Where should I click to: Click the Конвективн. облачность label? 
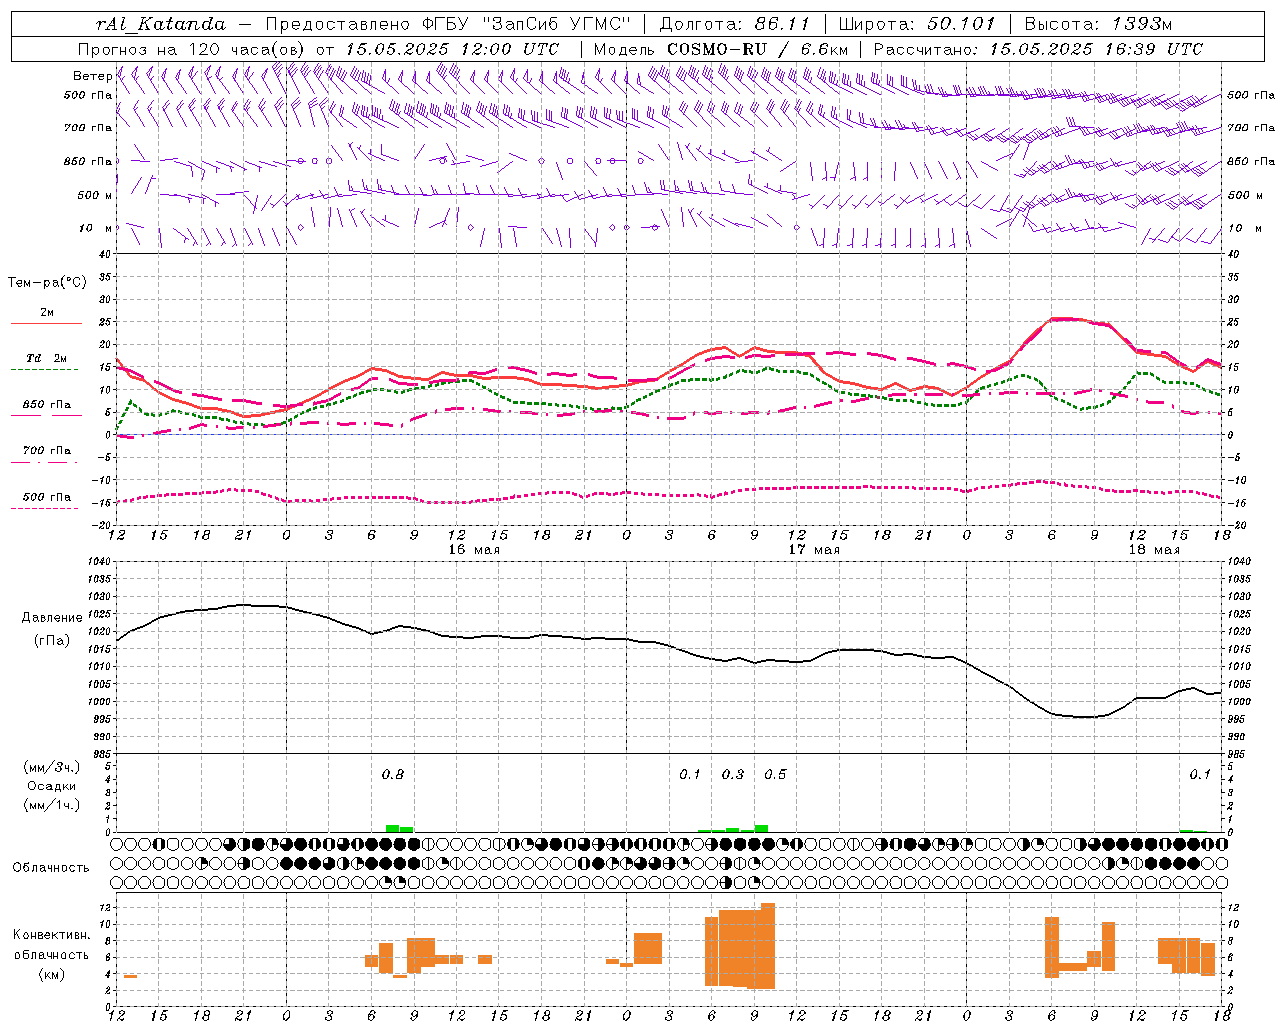tap(52, 945)
